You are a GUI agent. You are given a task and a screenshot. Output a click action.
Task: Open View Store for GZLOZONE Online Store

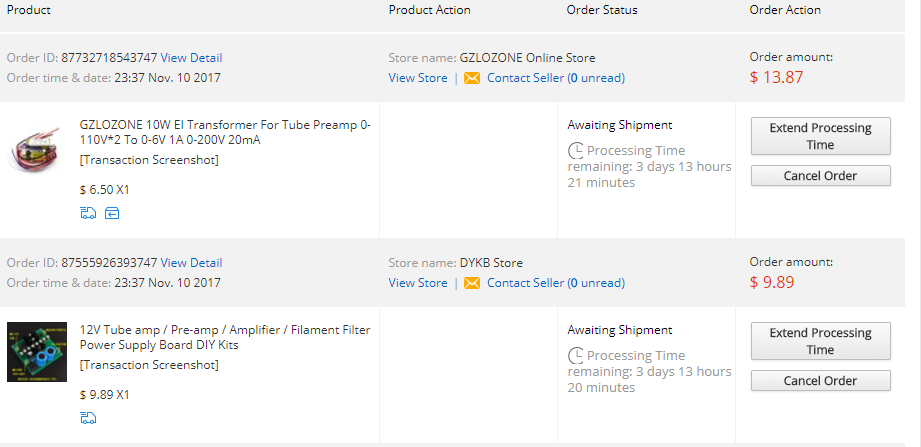tap(418, 78)
